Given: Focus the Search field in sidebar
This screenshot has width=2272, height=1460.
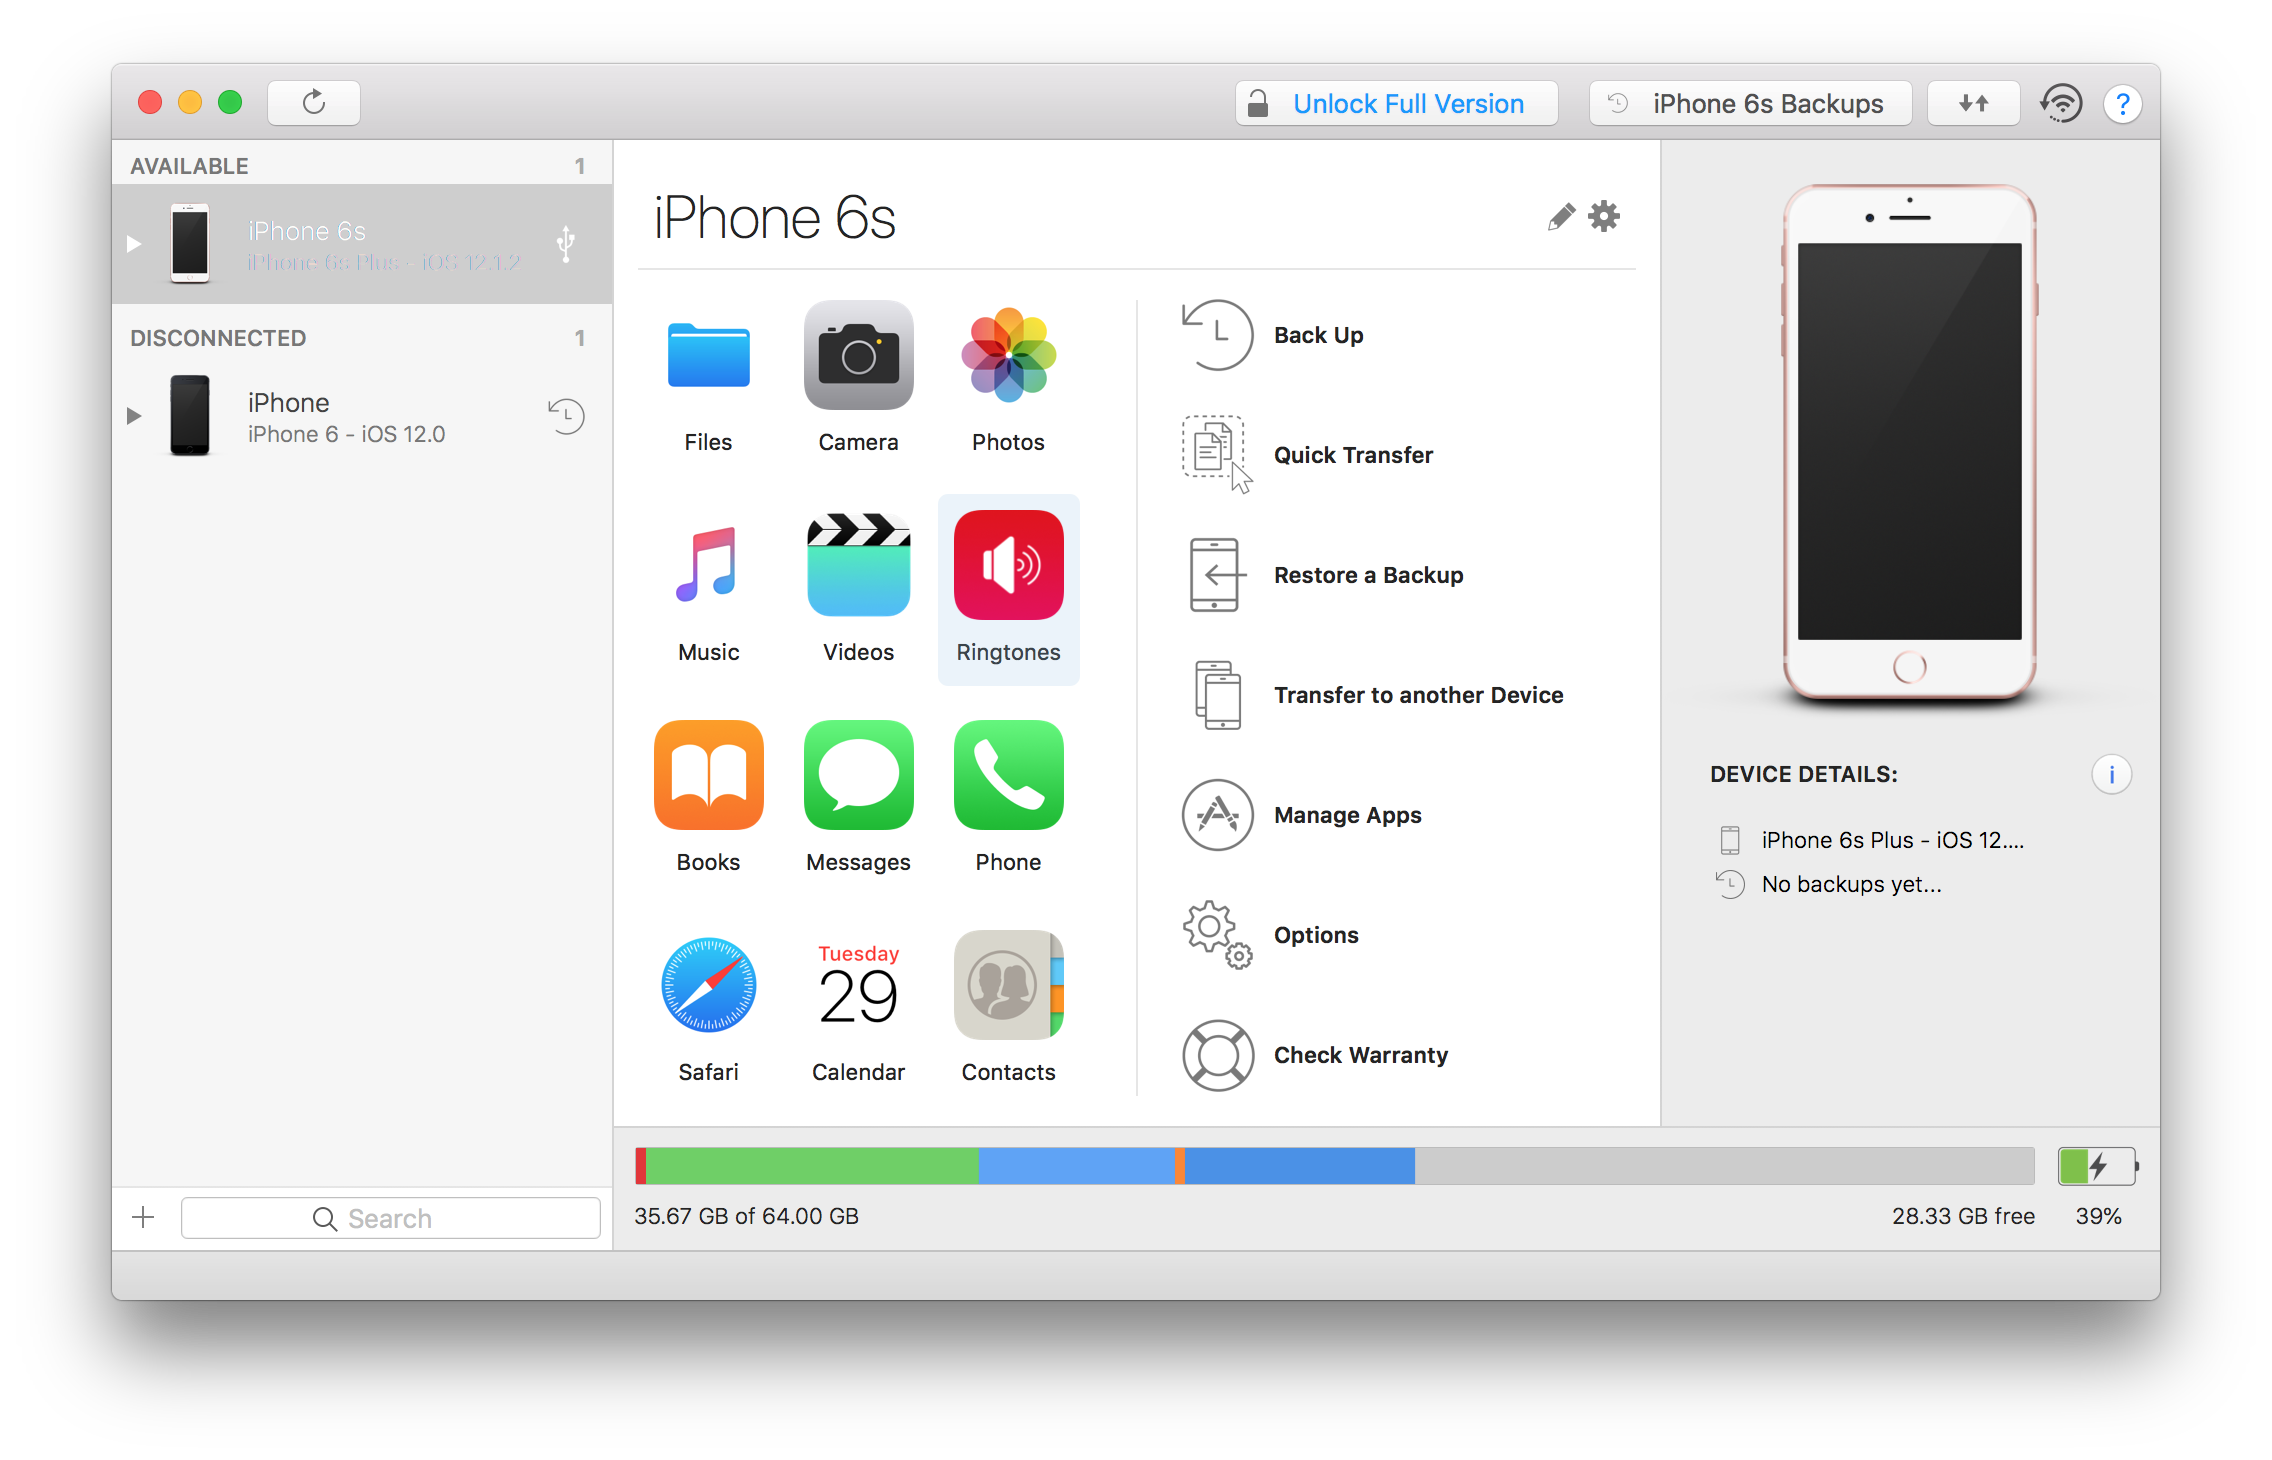Looking at the screenshot, I should click(x=390, y=1217).
